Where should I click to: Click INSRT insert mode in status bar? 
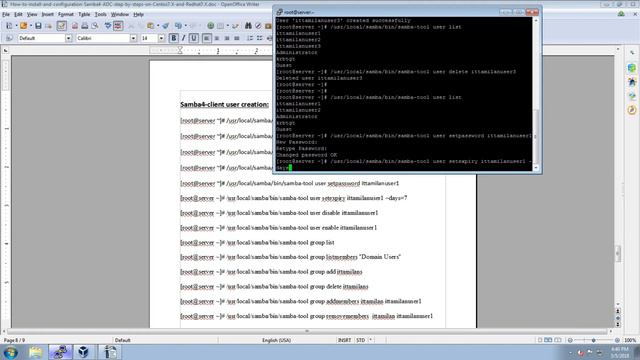(344, 340)
